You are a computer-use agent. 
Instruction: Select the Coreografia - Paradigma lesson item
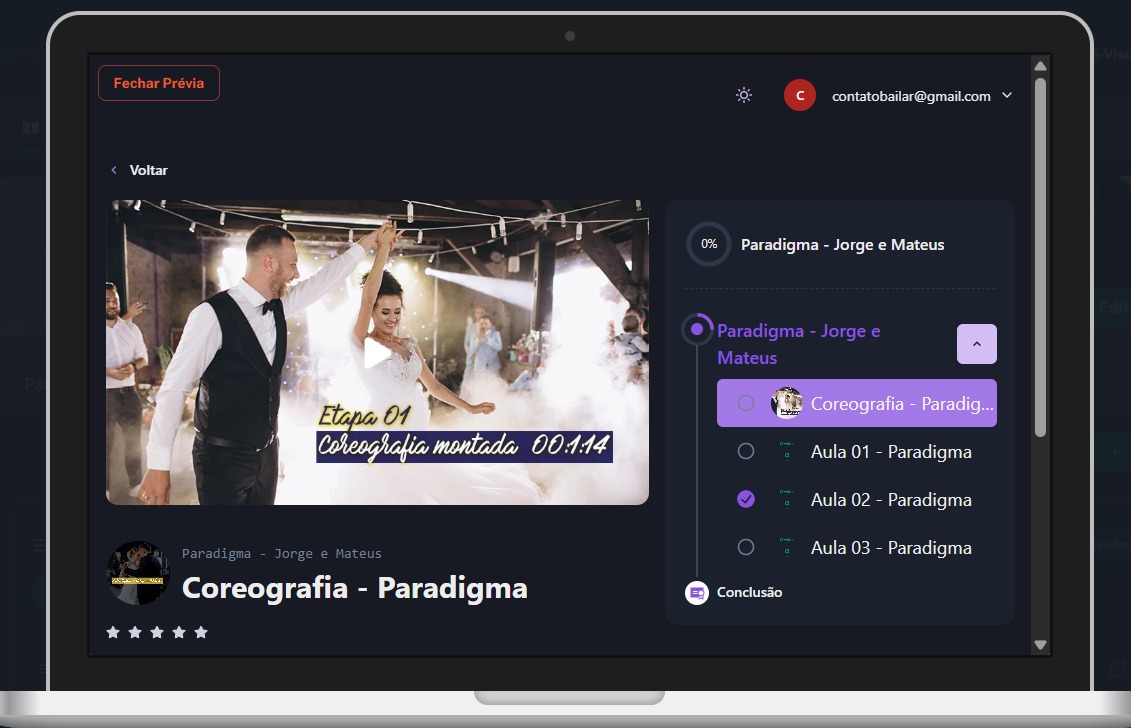tap(900, 404)
